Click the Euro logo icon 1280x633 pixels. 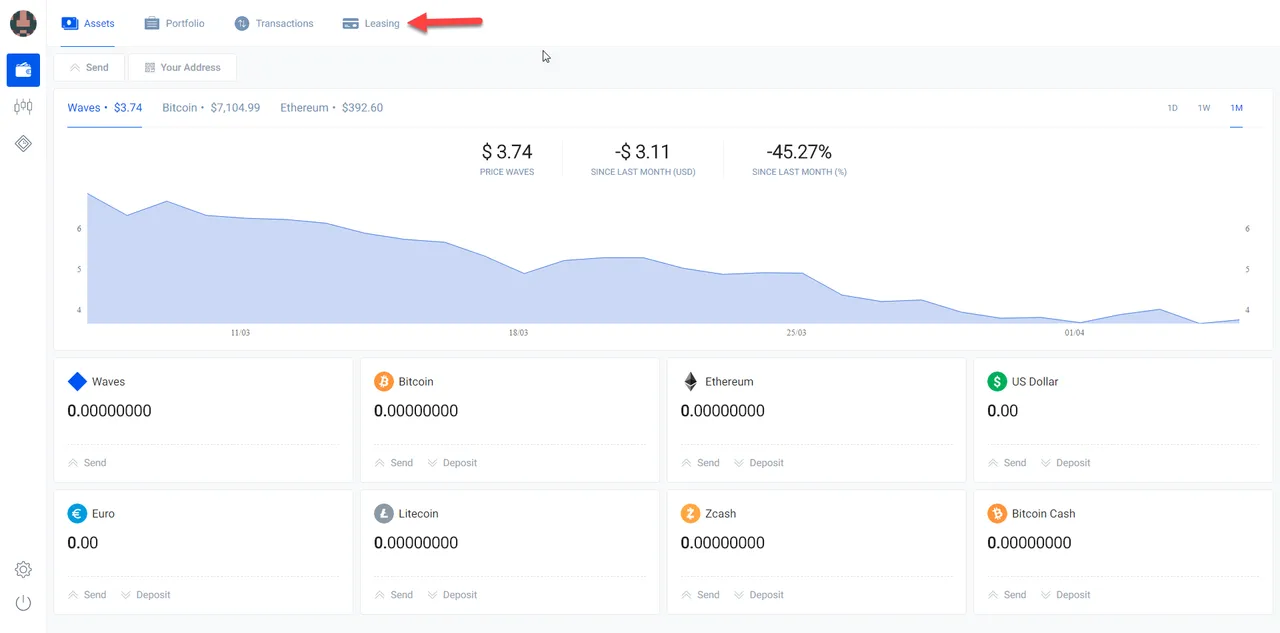point(77,513)
